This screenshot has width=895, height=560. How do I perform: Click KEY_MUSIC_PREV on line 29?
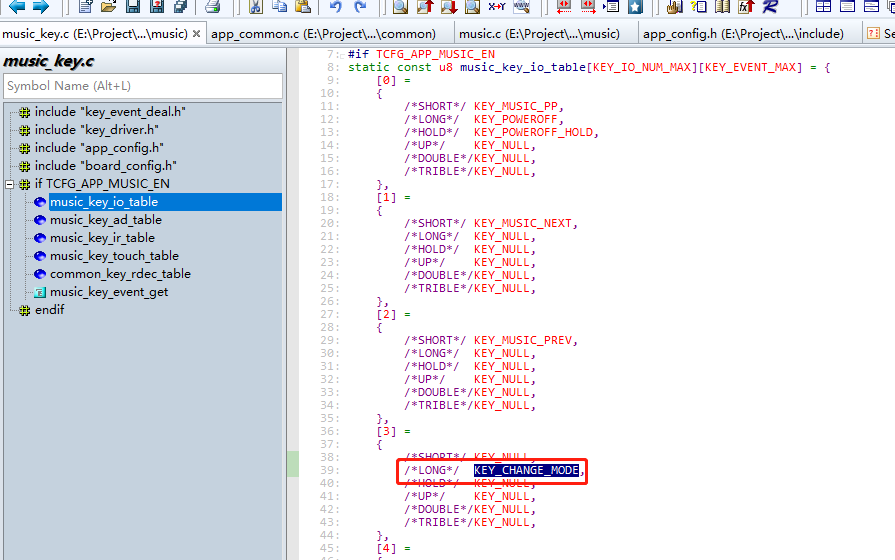pyautogui.click(x=522, y=340)
